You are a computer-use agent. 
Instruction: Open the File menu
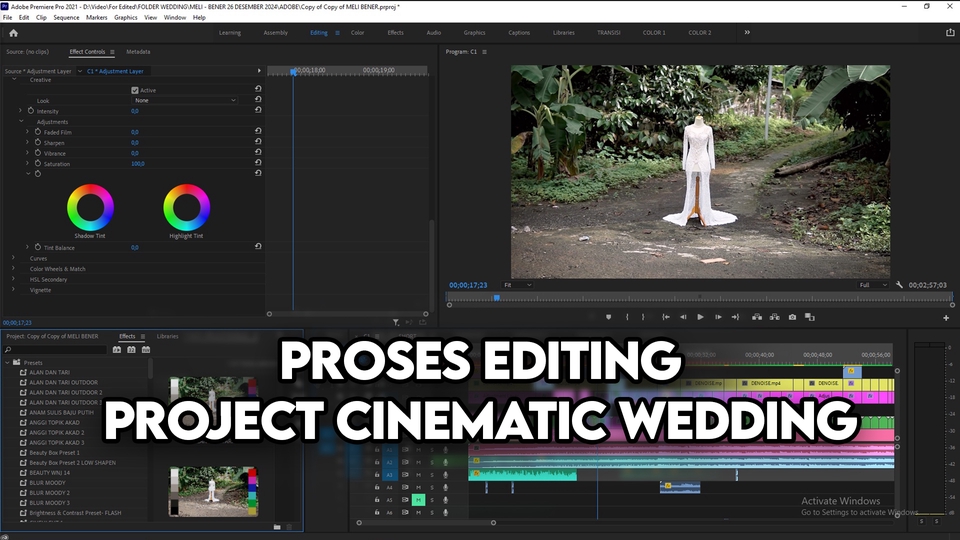pos(7,18)
